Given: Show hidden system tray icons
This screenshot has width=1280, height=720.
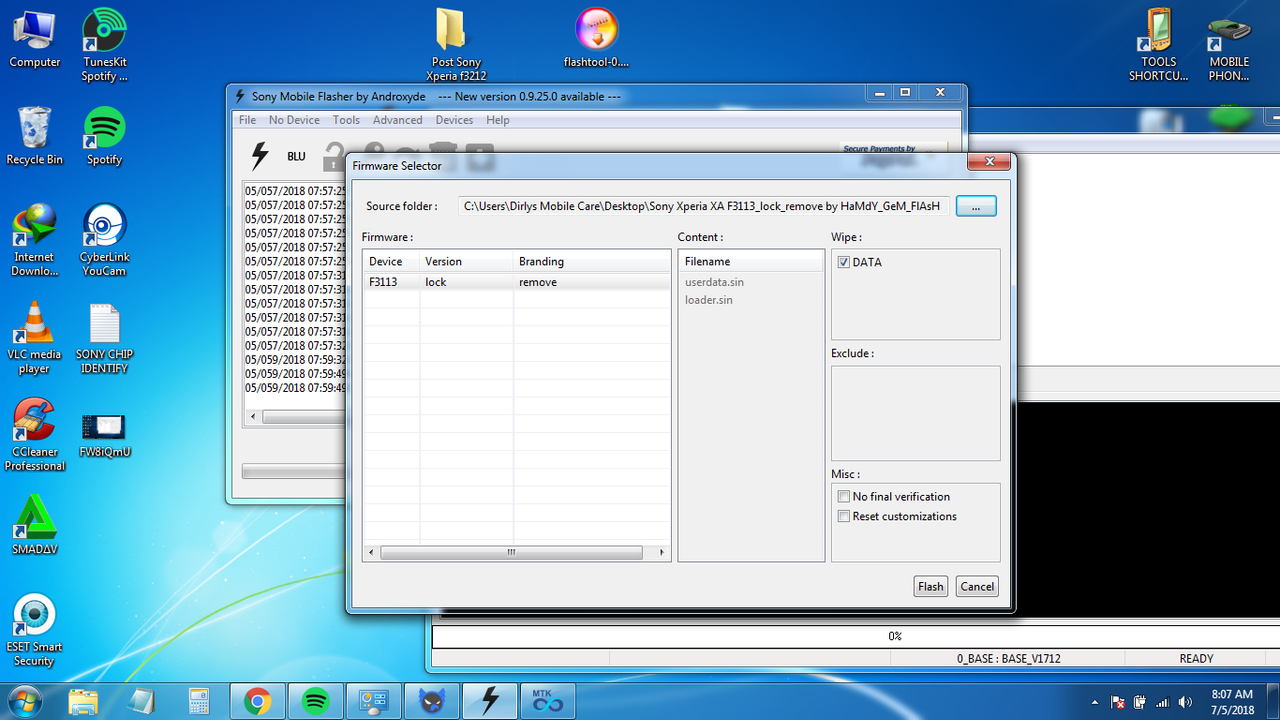Looking at the screenshot, I should coord(1095,702).
